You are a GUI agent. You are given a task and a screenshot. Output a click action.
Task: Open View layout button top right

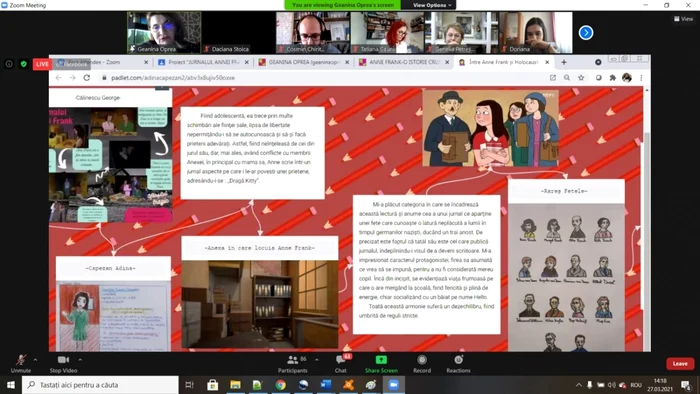tap(683, 19)
